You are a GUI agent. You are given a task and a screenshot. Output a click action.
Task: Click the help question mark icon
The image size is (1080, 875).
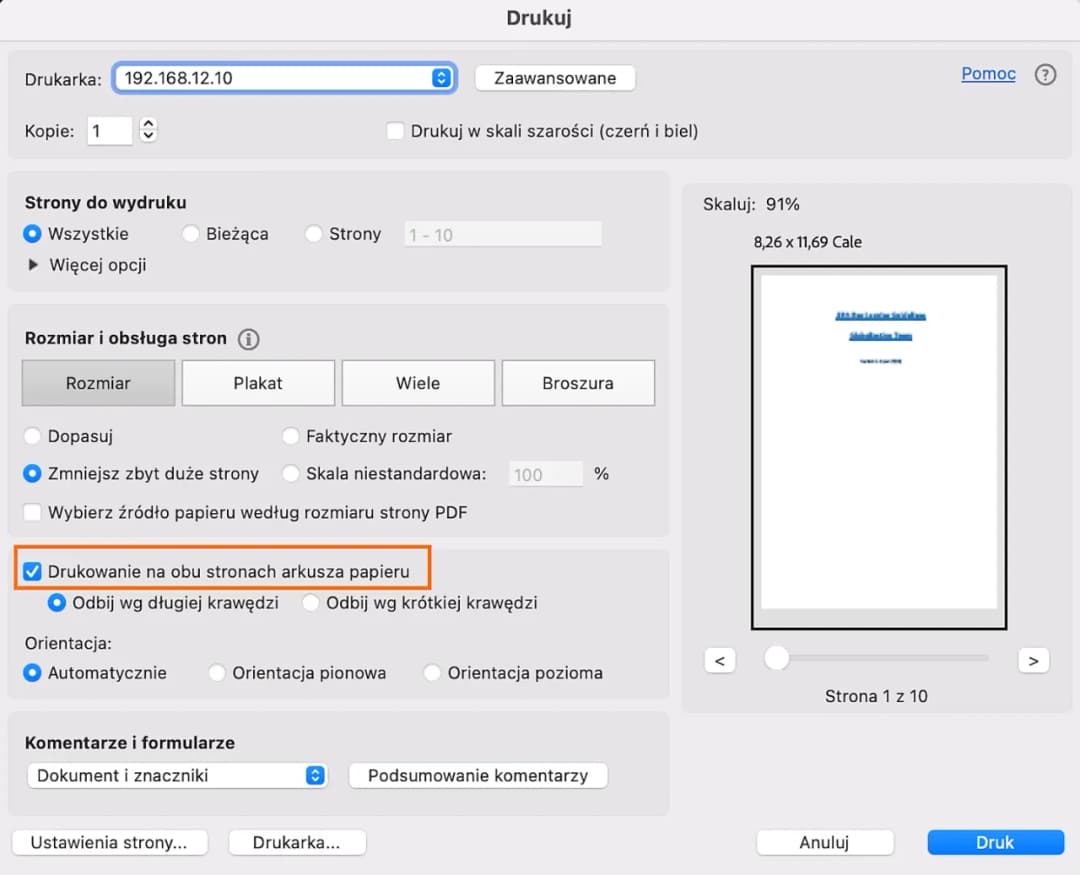(x=1045, y=75)
